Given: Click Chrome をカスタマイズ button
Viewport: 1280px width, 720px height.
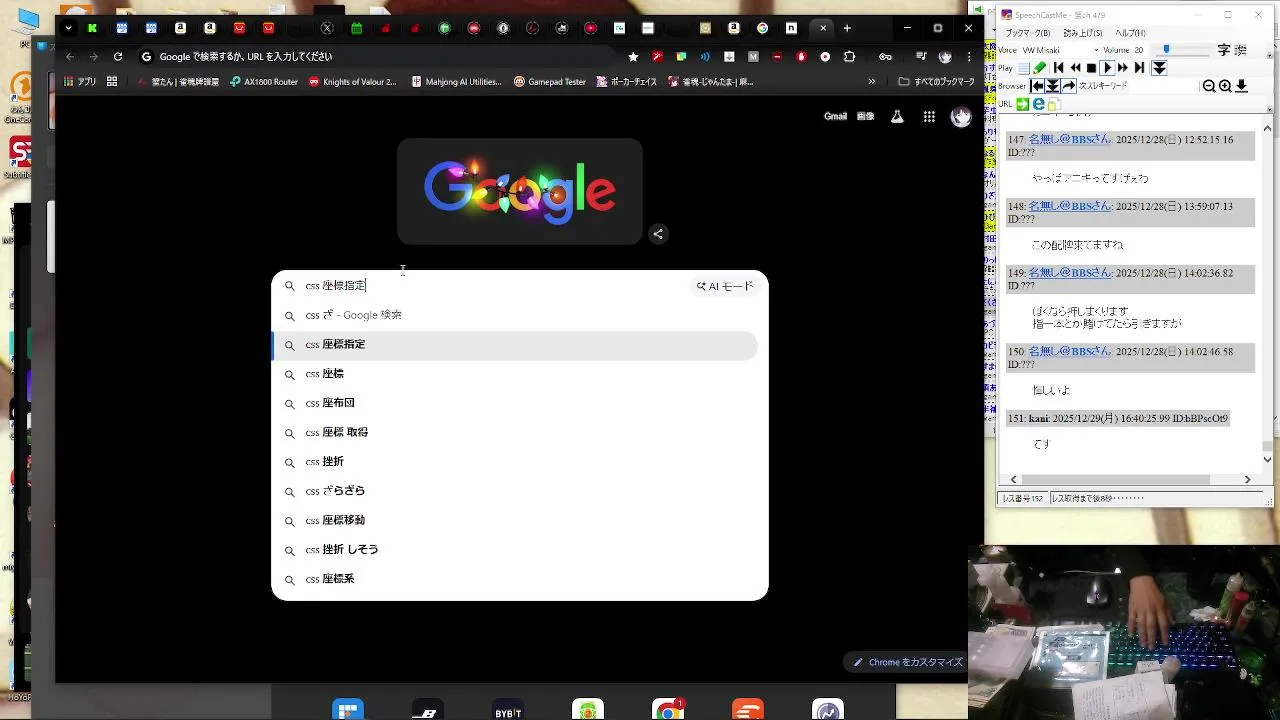Looking at the screenshot, I should (908, 662).
